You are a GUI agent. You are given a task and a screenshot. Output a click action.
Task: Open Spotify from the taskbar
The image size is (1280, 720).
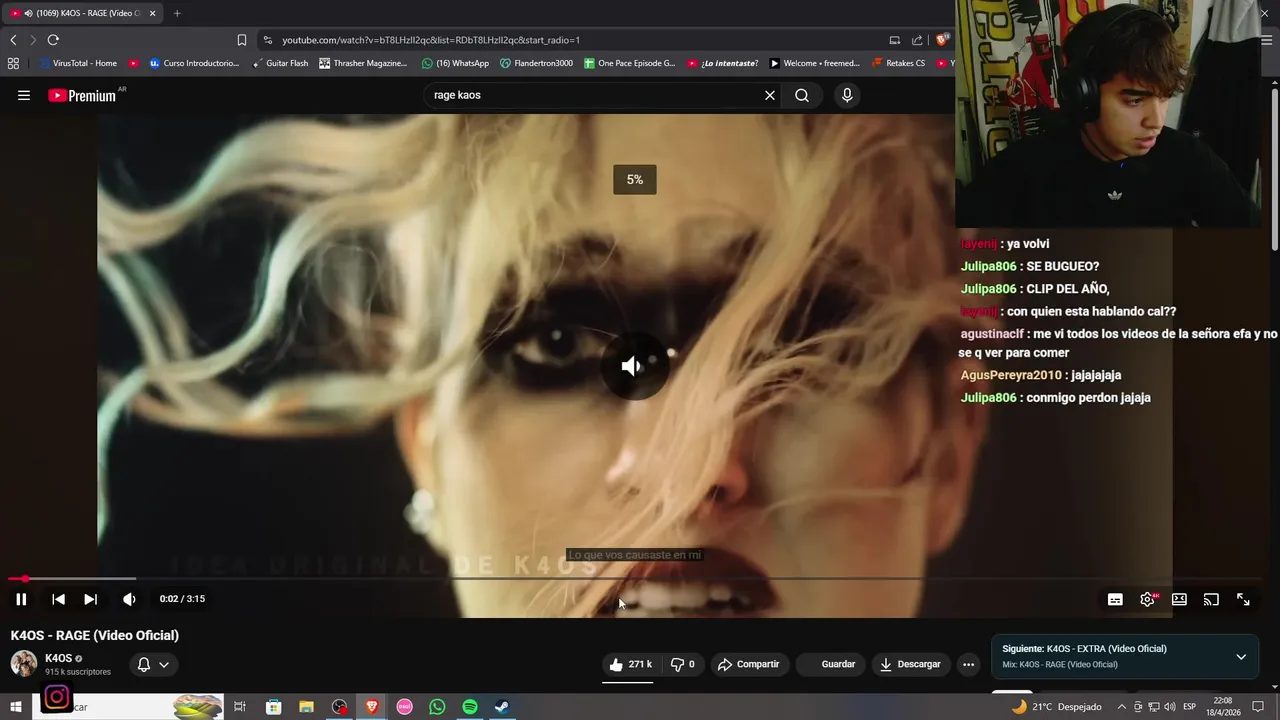click(470, 707)
